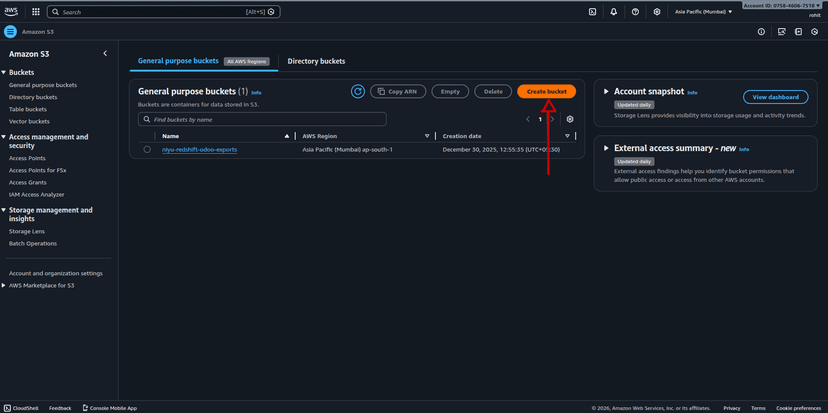Click the View dashboard button
The image size is (828, 413).
point(775,97)
